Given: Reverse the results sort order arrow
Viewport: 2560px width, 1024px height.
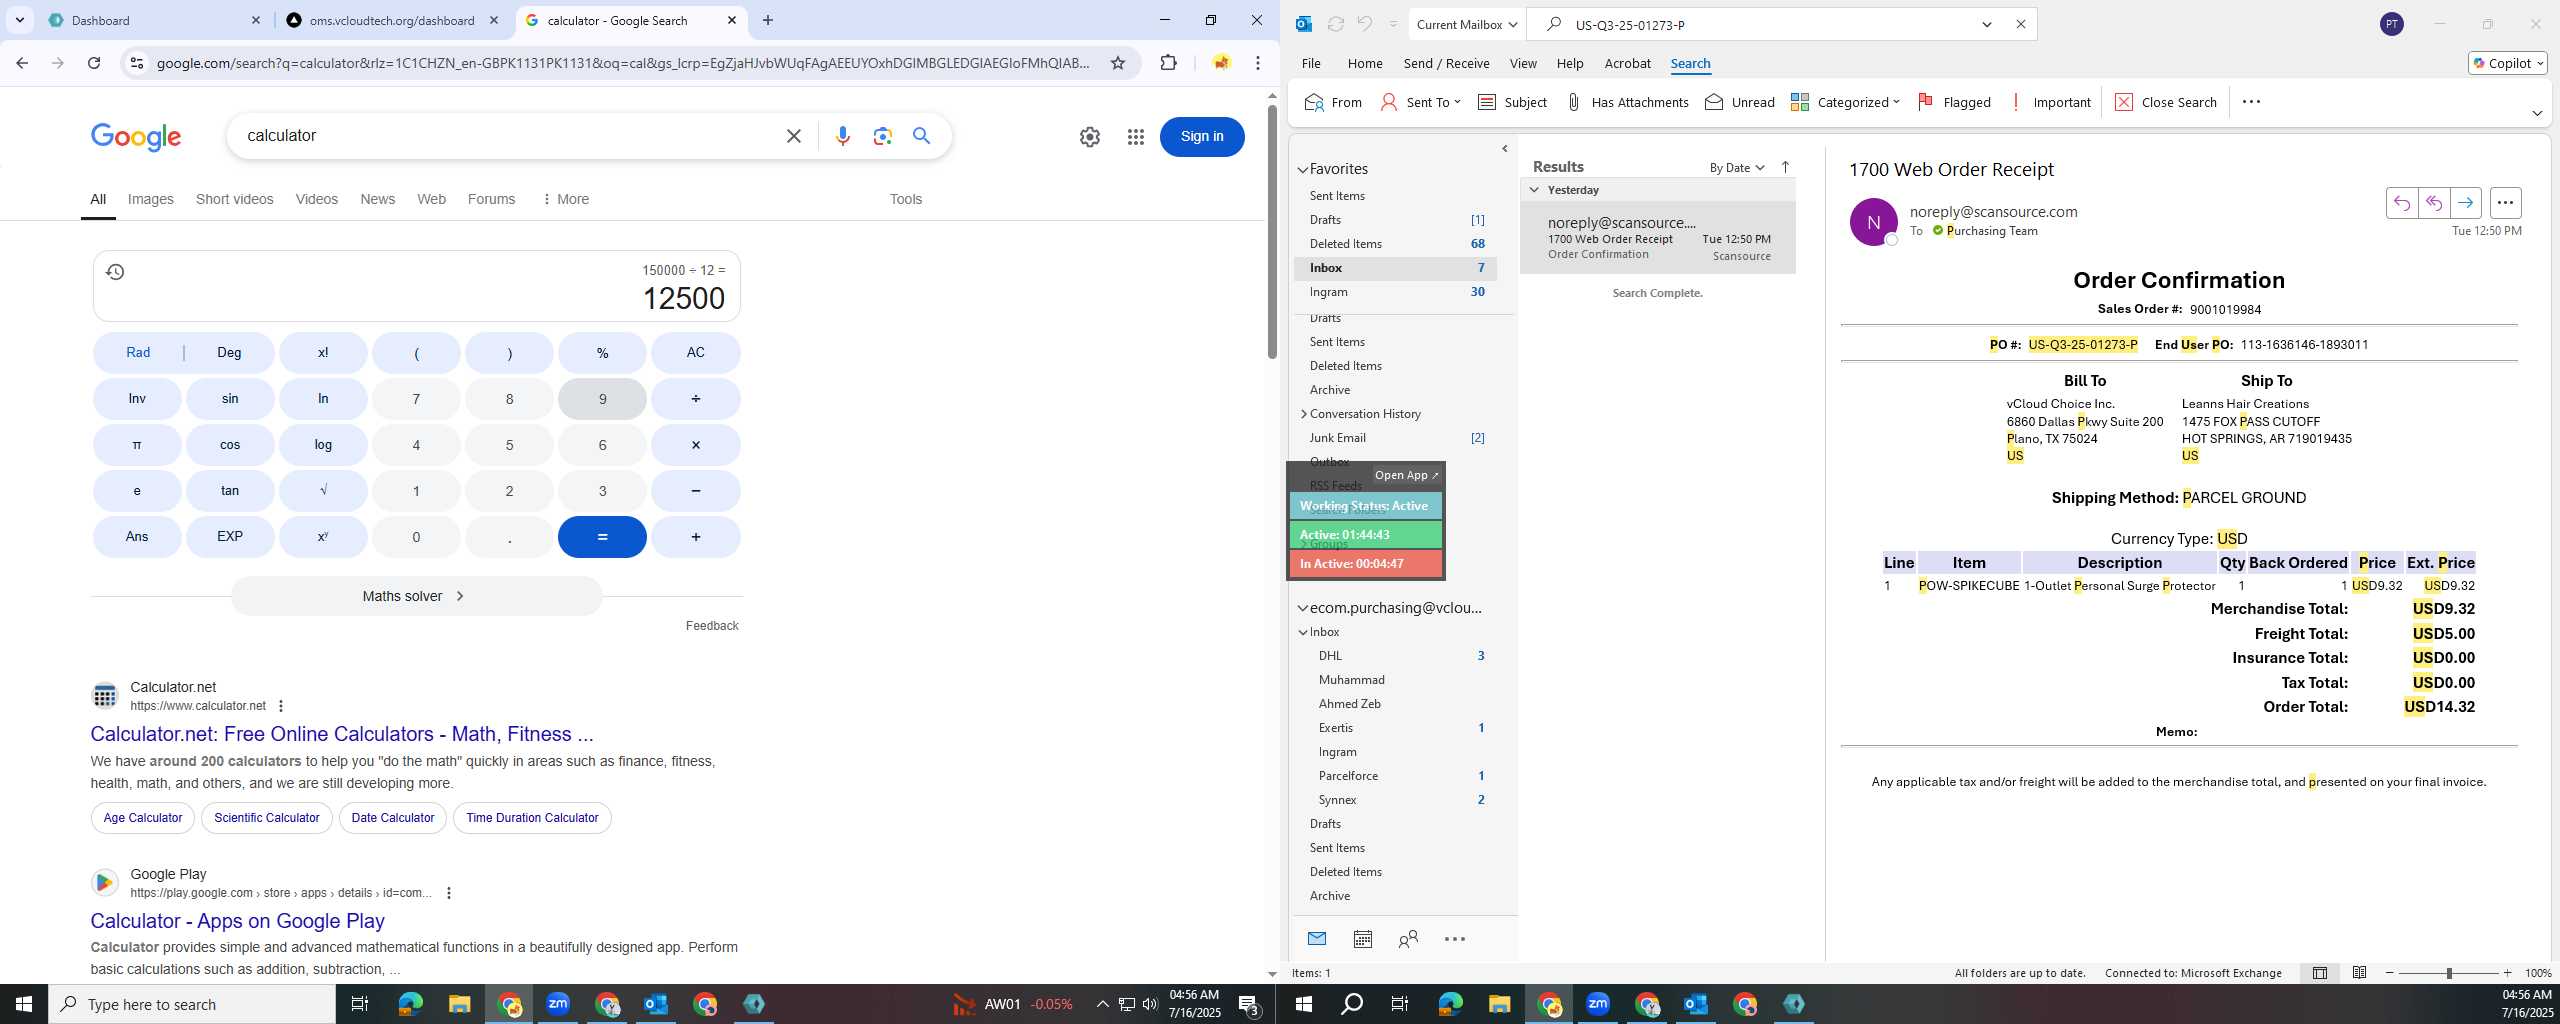Looking at the screenshot, I should coord(1785,167).
